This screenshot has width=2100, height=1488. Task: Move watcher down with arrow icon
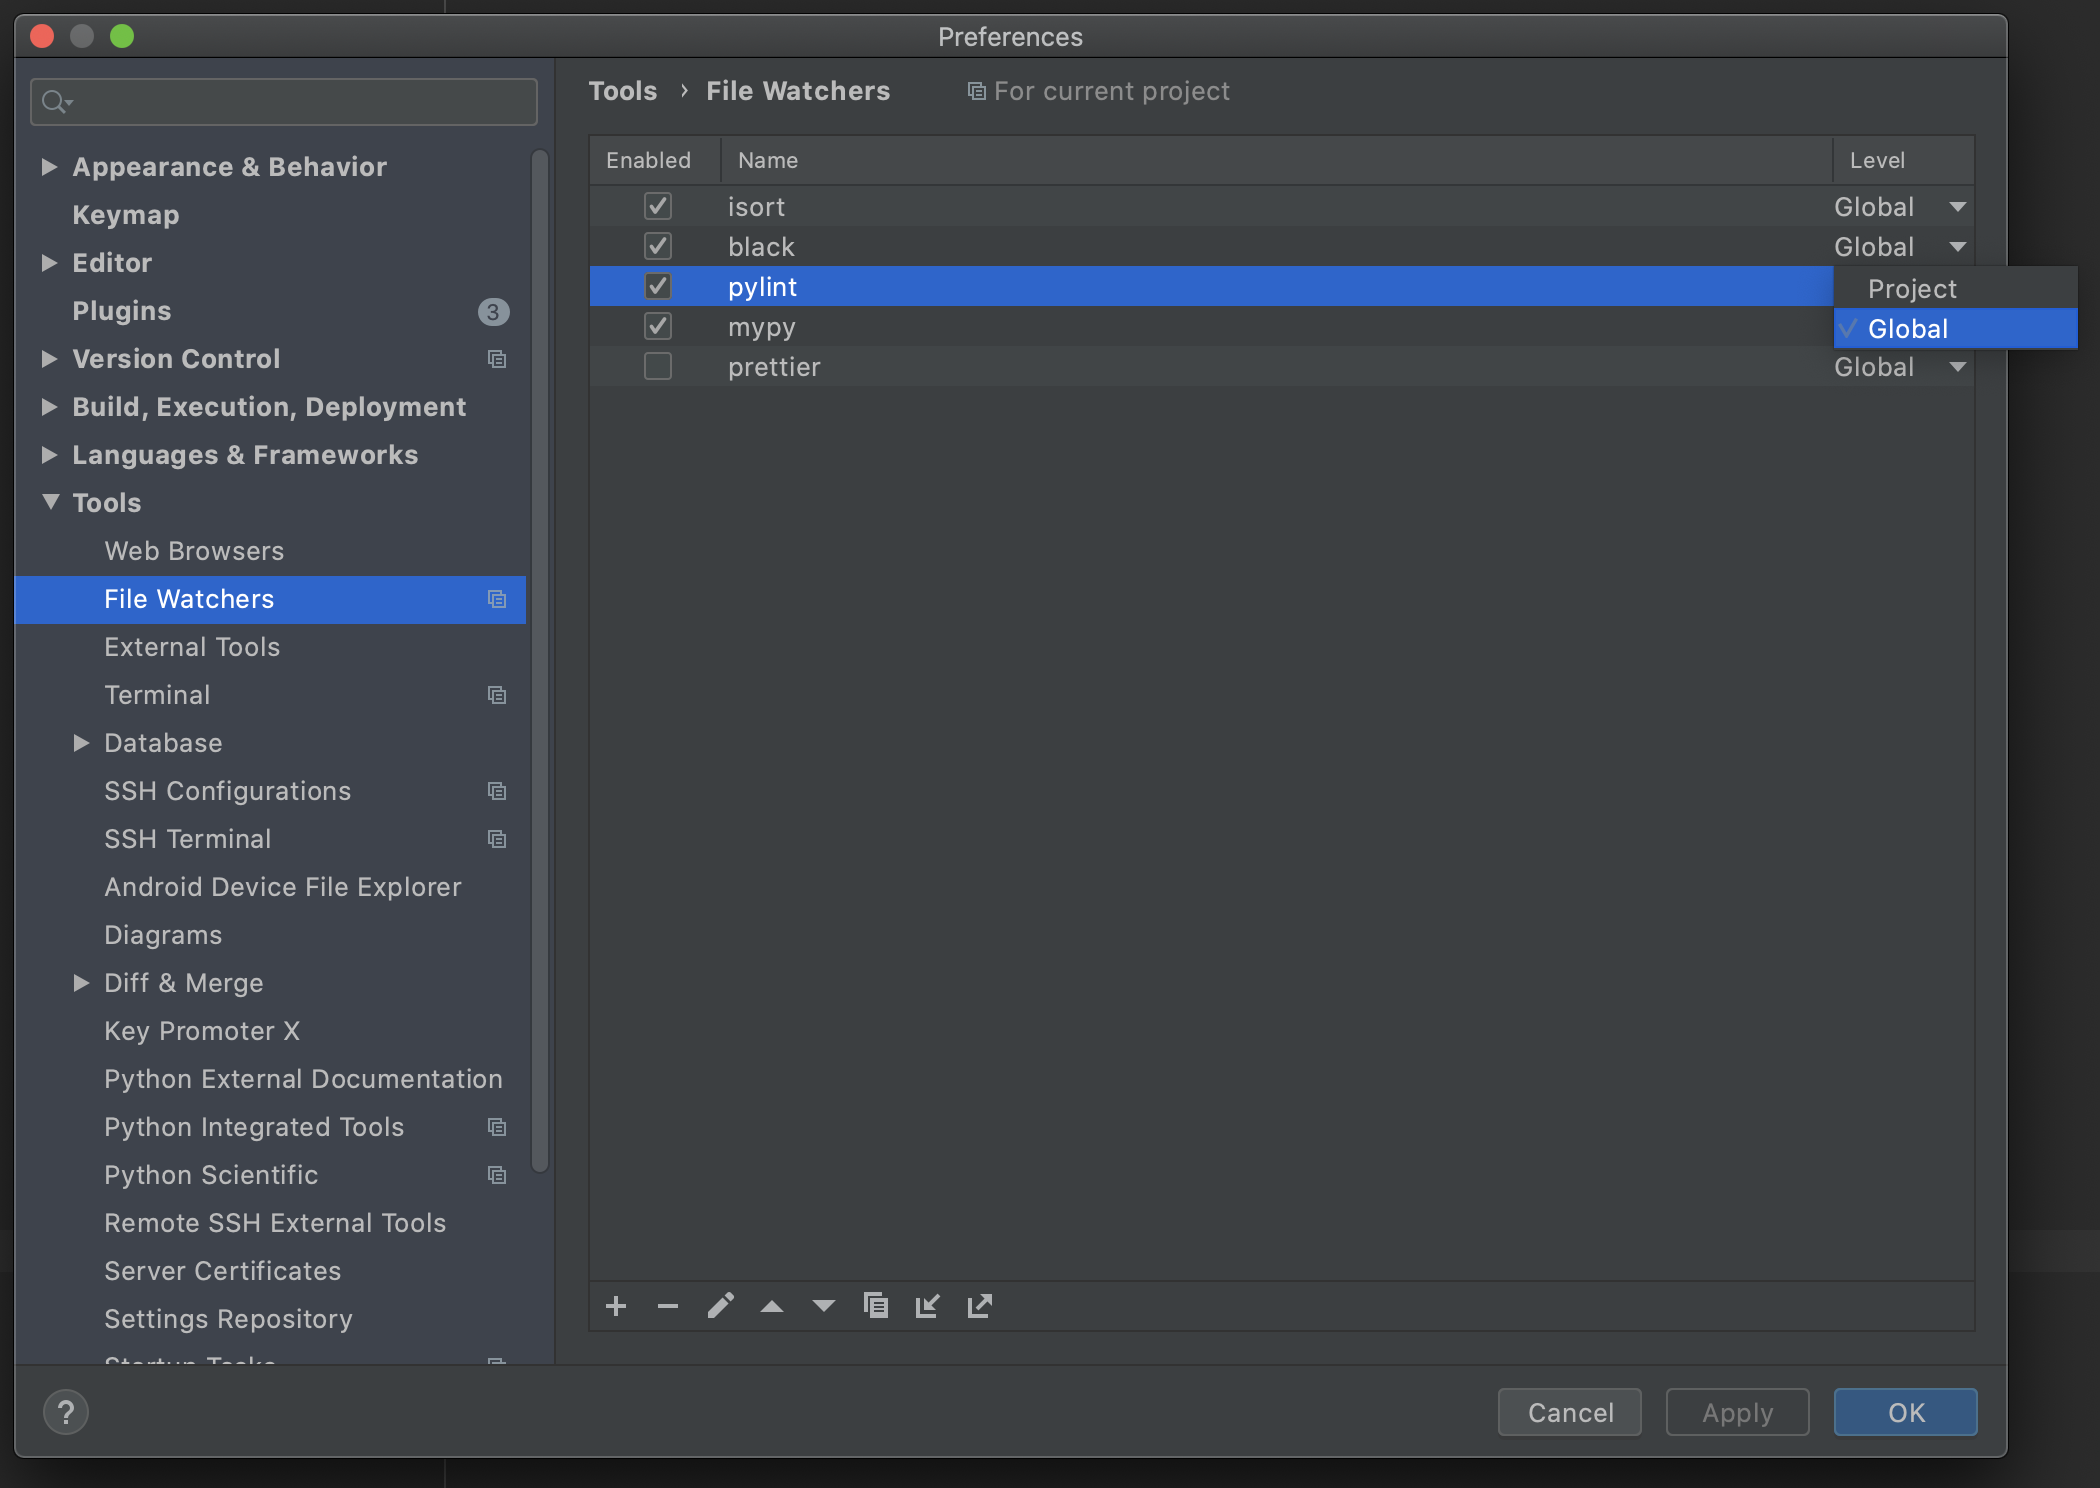824,1306
